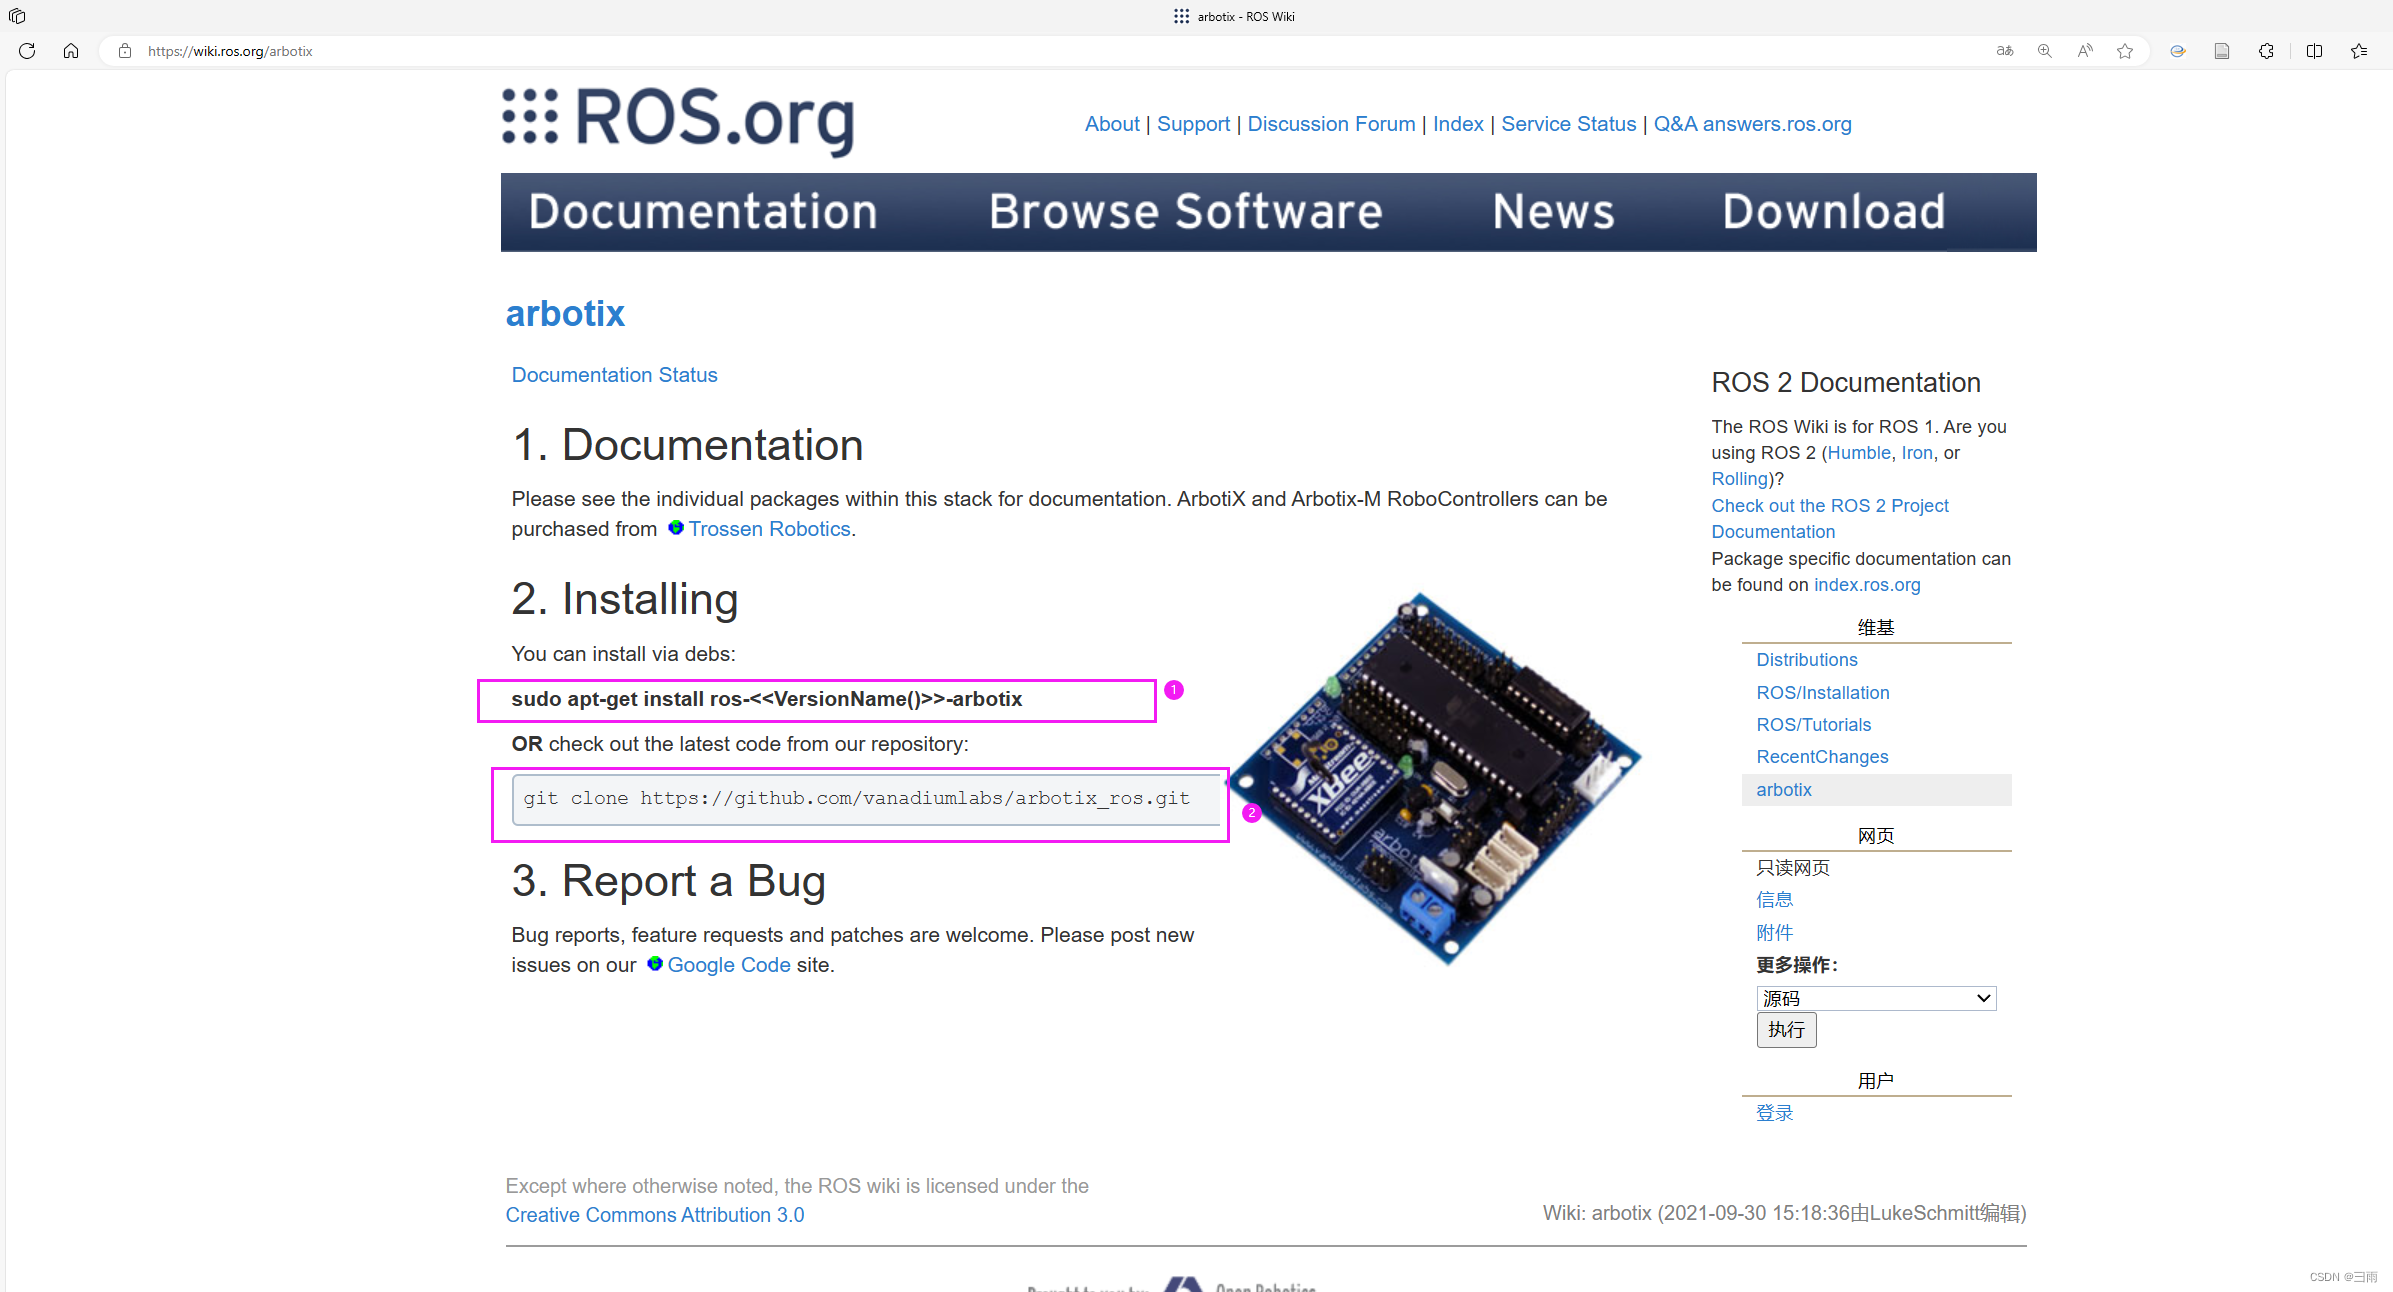Click the 执行 button
Viewport: 2393px width, 1292px height.
click(x=1786, y=1030)
